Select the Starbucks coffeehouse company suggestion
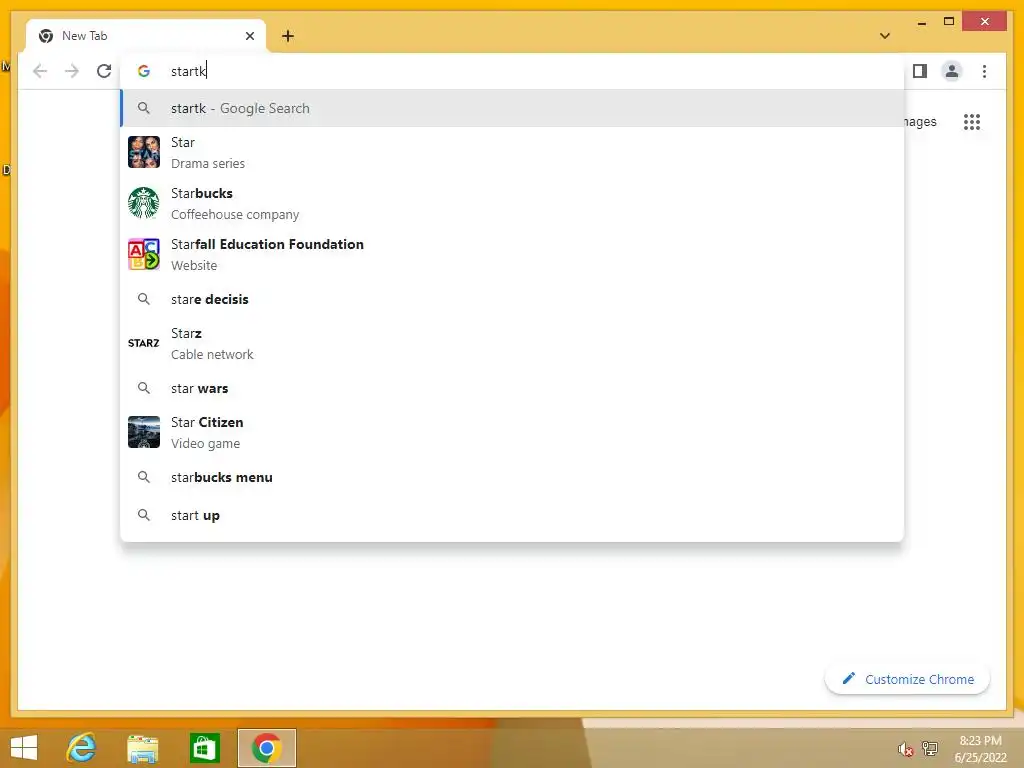Viewport: 1024px width, 768px height. coord(513,203)
